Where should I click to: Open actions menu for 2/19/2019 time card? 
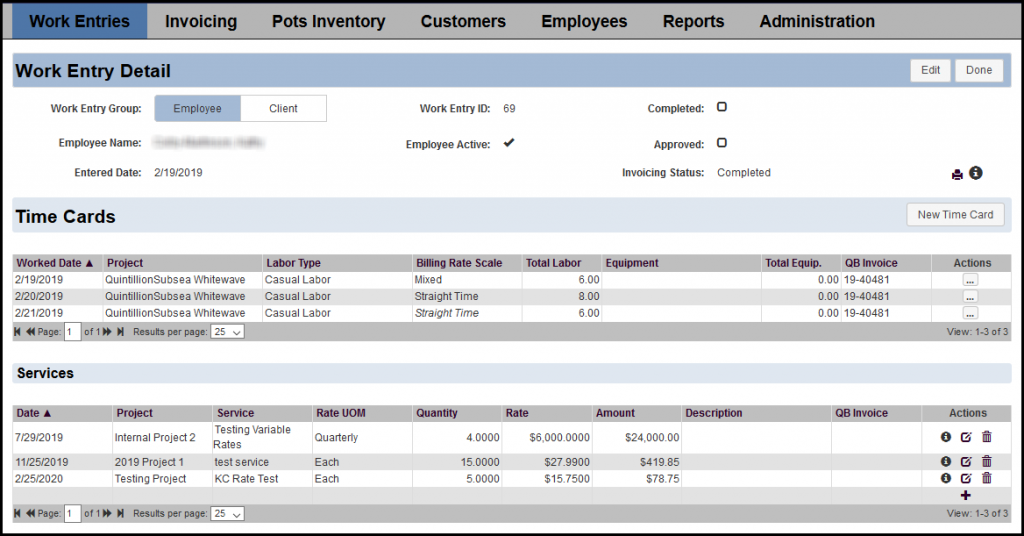click(x=970, y=279)
